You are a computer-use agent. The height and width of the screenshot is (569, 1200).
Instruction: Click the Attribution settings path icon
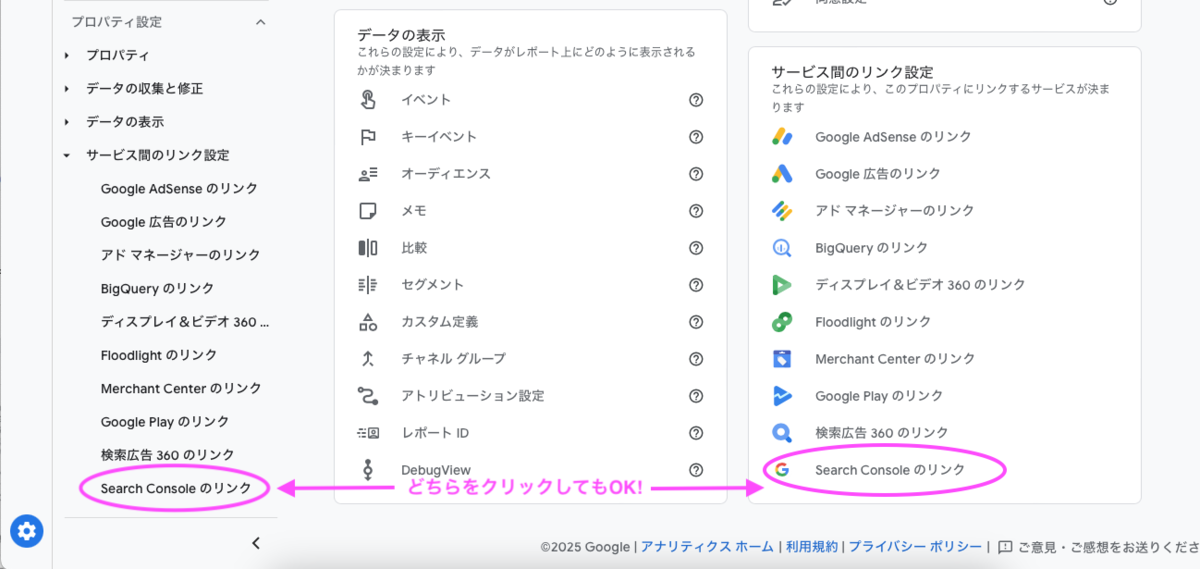pos(368,396)
